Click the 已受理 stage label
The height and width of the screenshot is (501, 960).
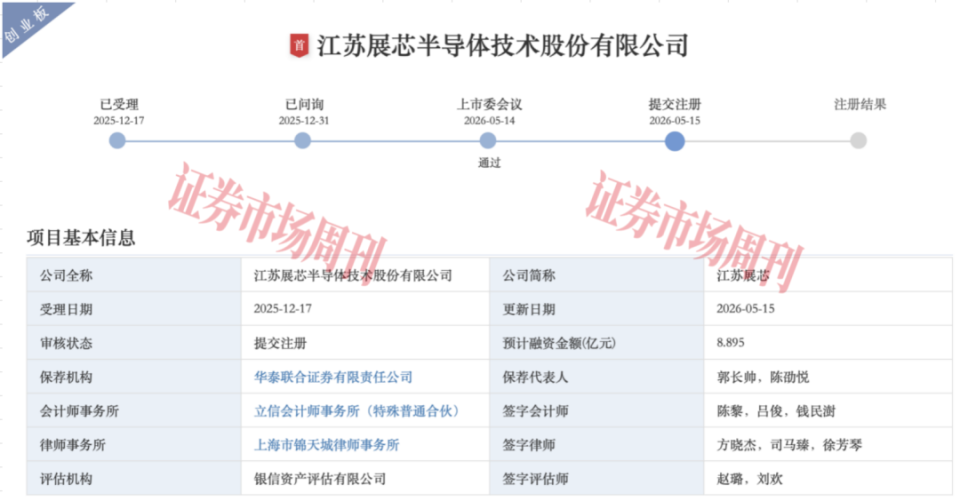coord(119,105)
